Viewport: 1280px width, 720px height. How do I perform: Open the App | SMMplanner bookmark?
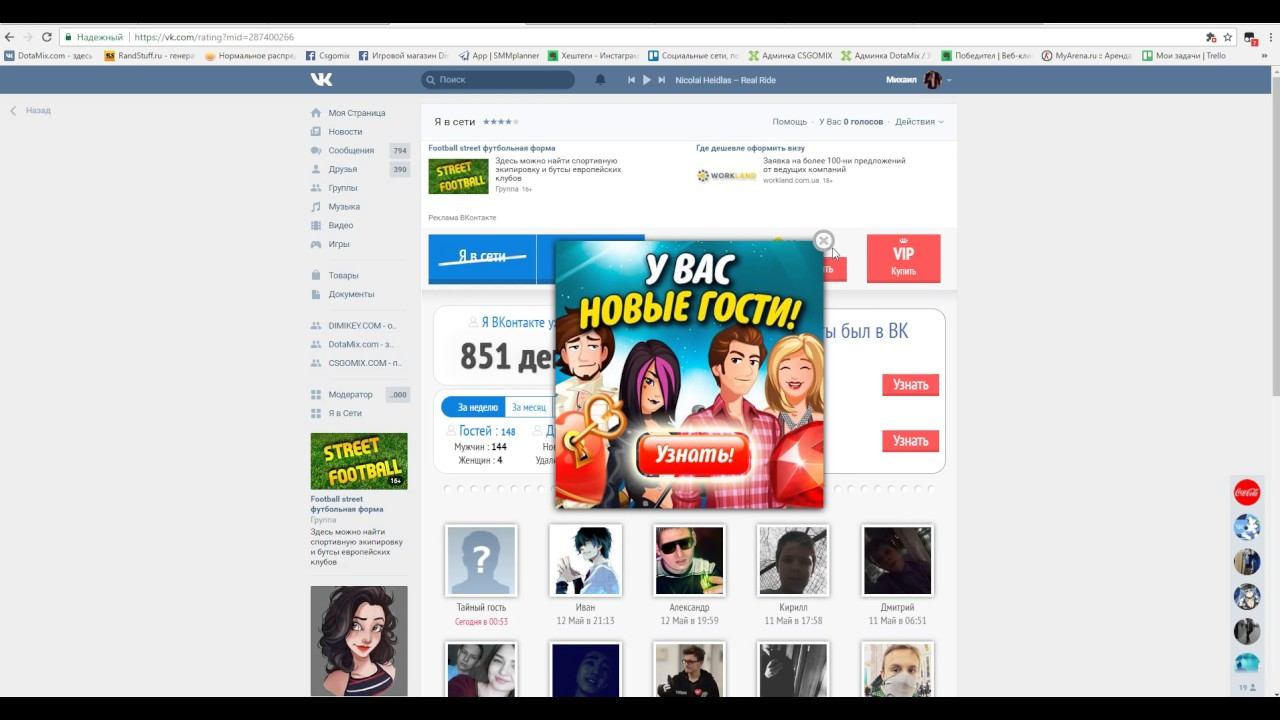498,56
